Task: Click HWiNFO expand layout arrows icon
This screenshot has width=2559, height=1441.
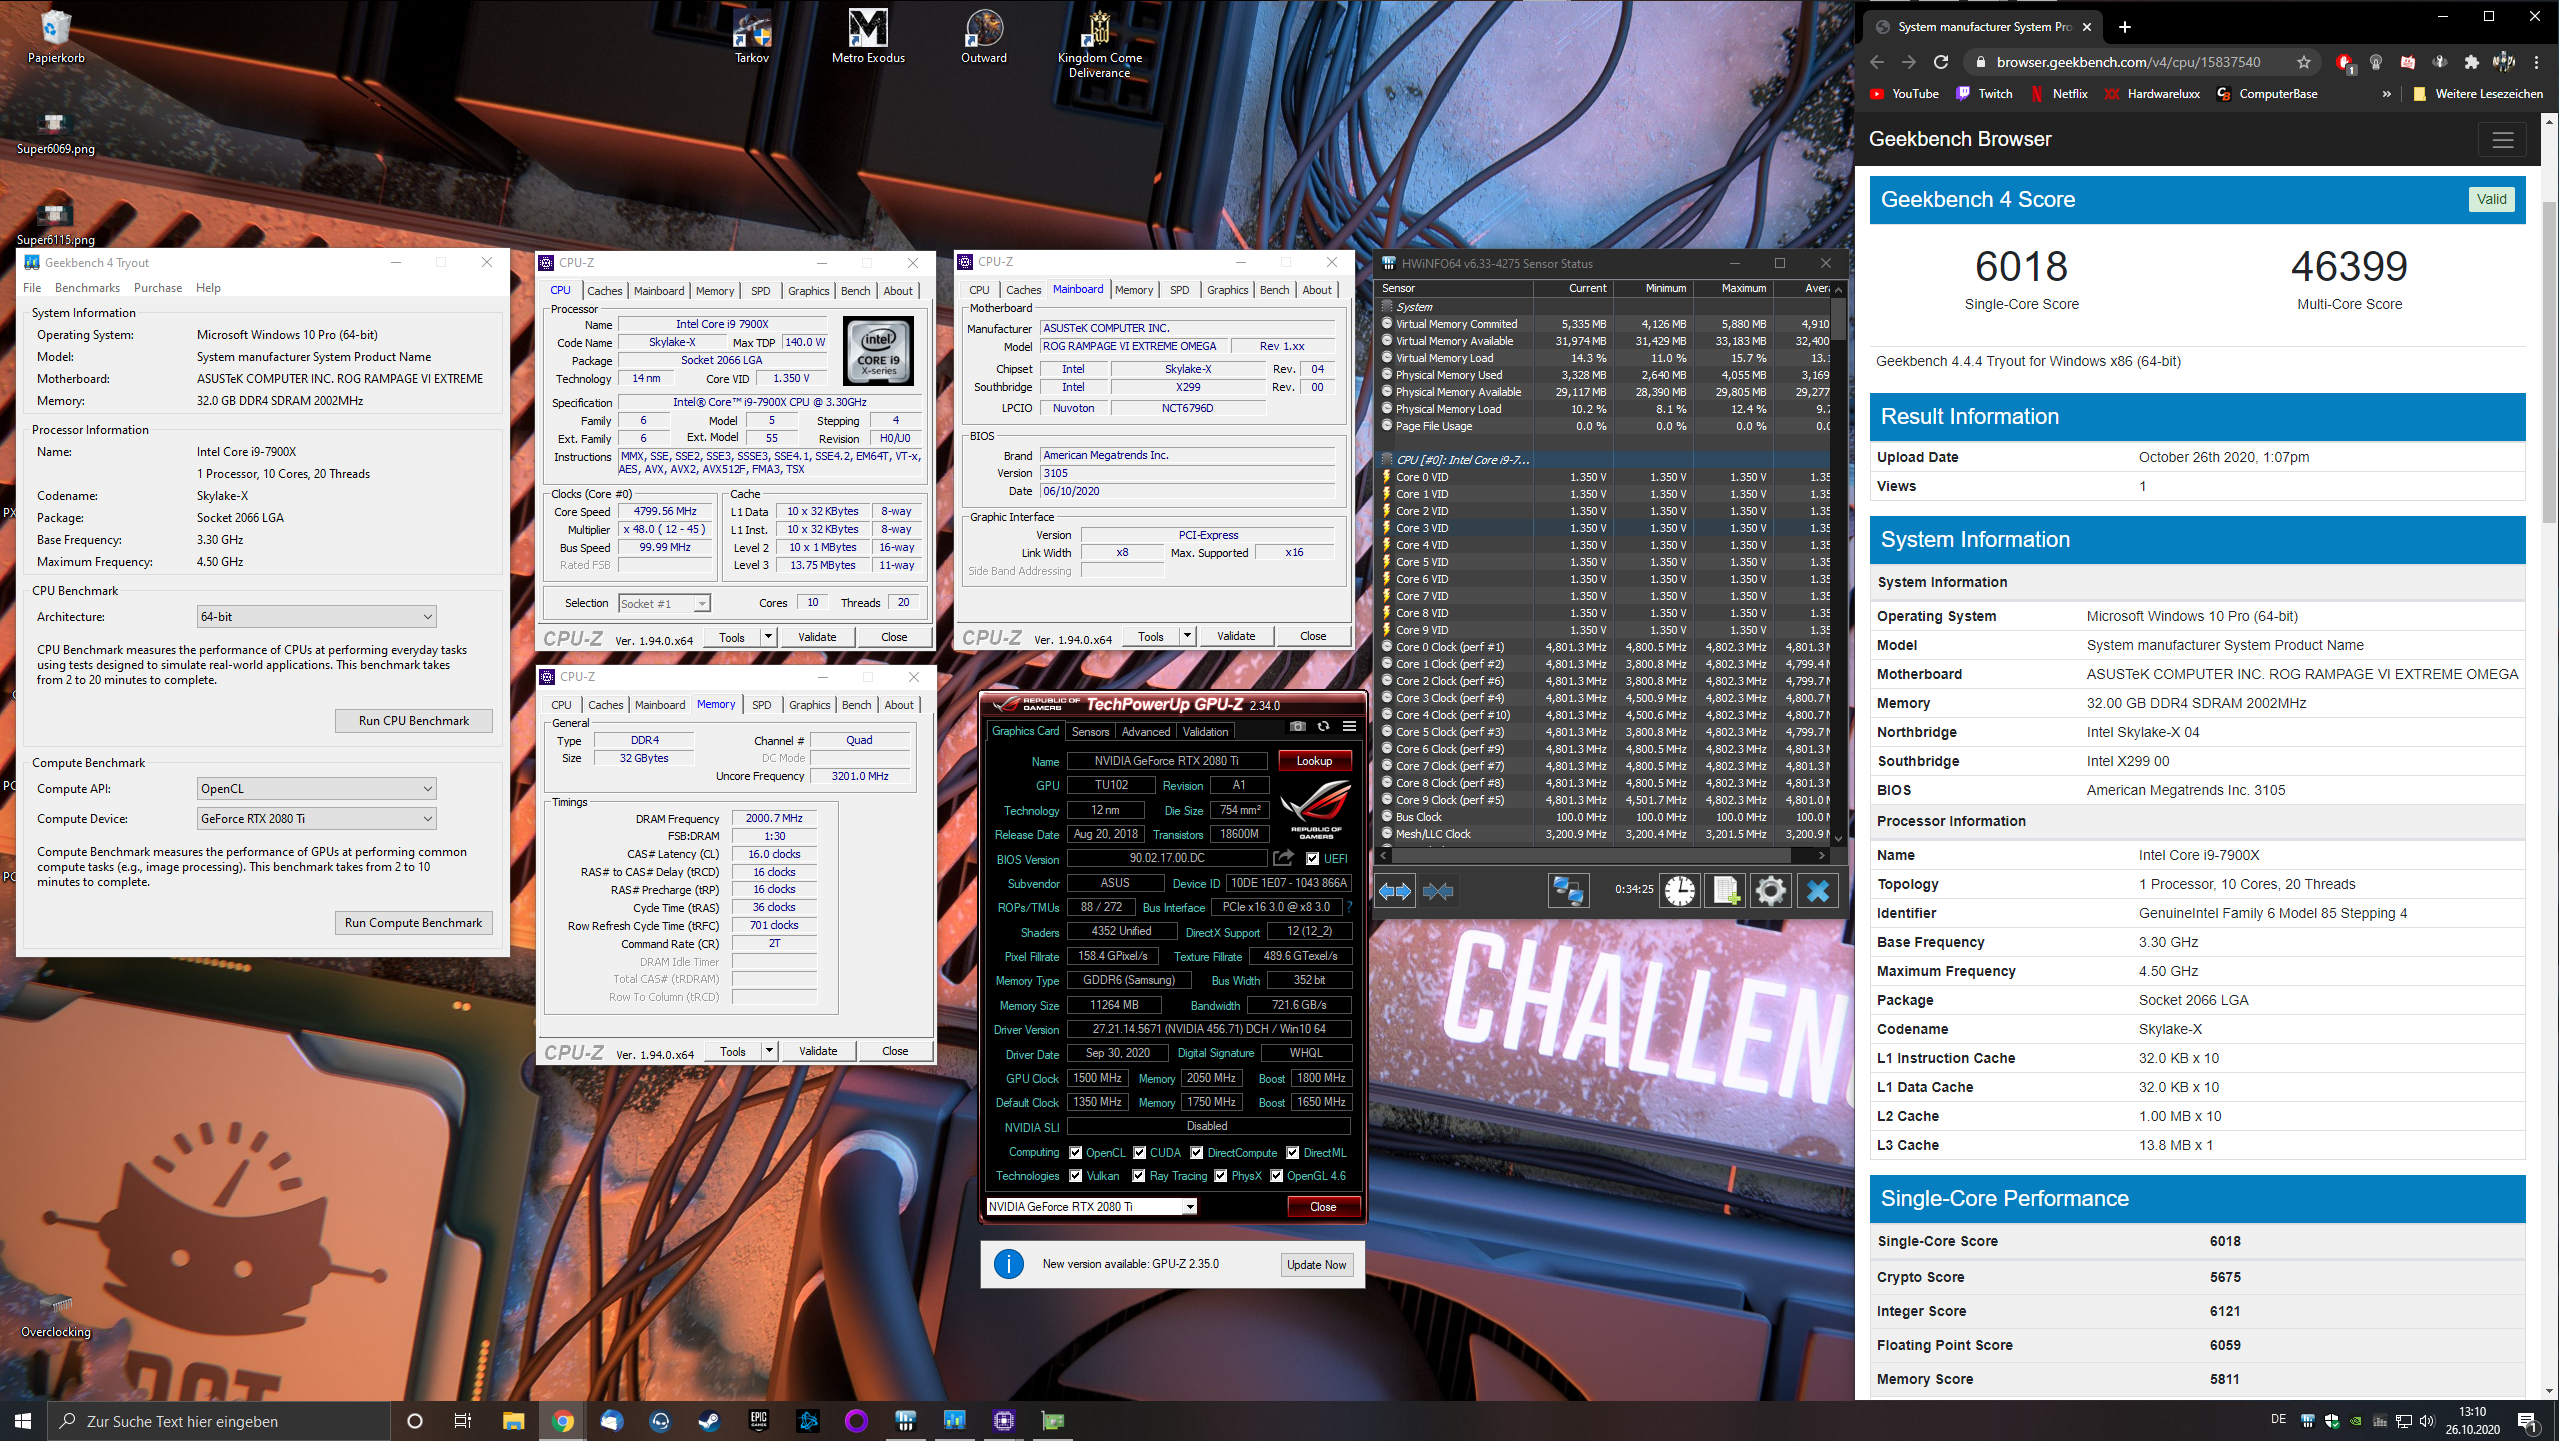Action: pos(1394,890)
